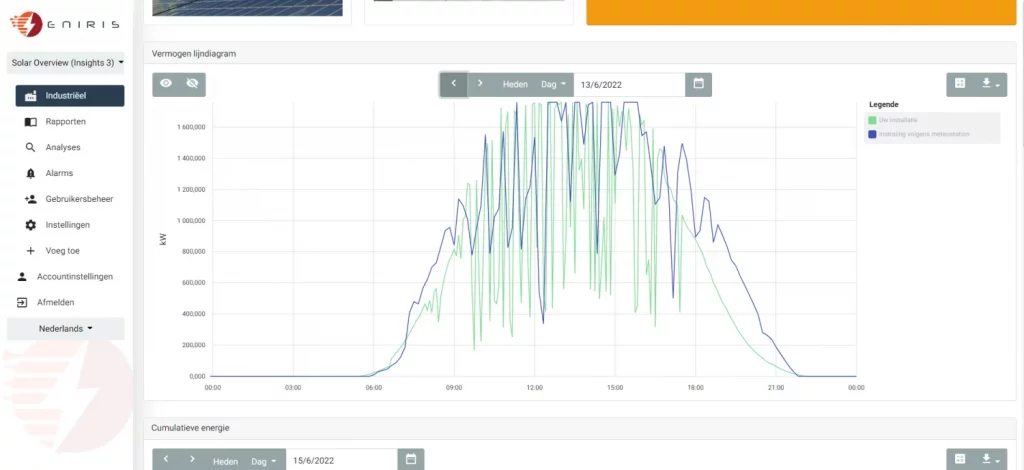Open the Solar Overview (Insights 3) dropdown

[67, 63]
